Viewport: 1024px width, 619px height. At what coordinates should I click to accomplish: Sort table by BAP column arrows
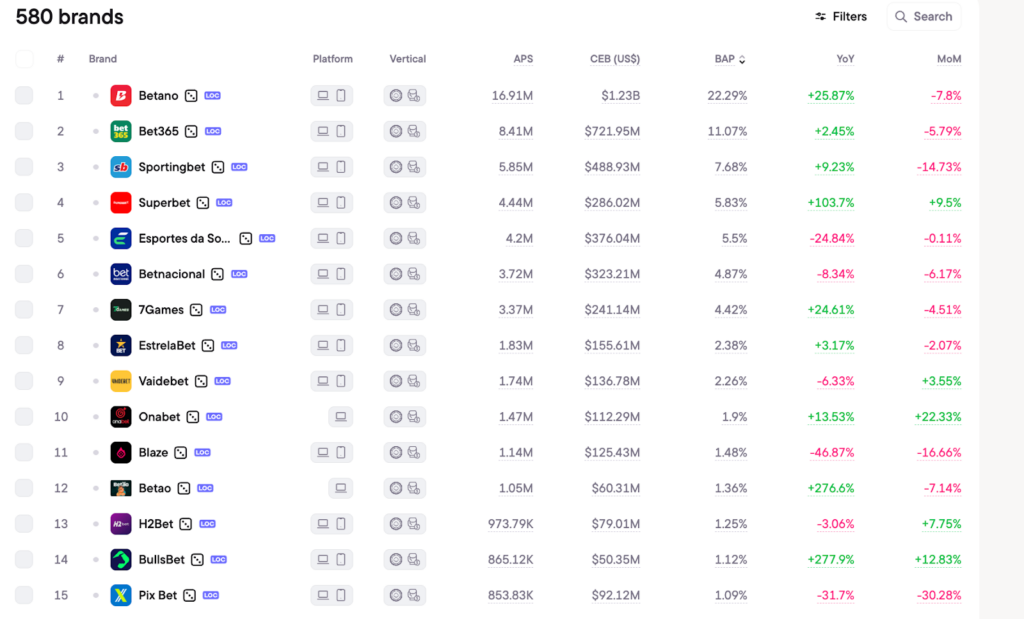tap(742, 60)
